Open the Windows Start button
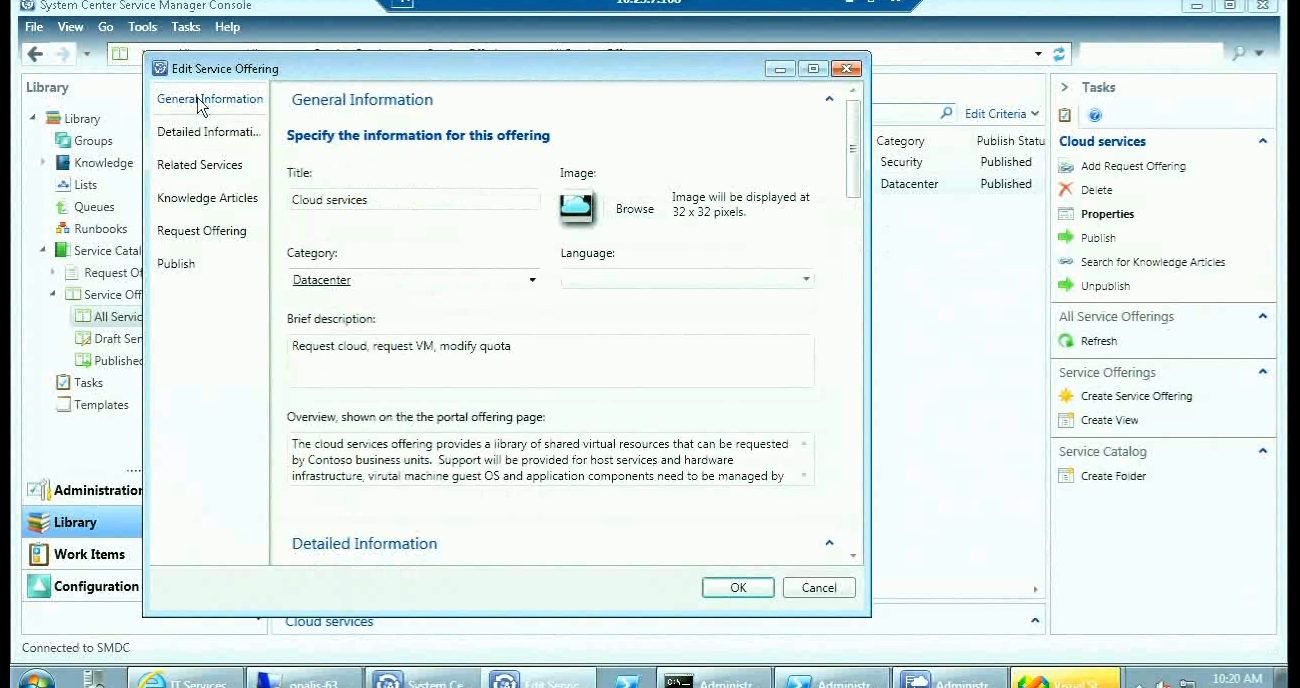Image resolution: width=1300 pixels, height=688 pixels. [x=35, y=679]
